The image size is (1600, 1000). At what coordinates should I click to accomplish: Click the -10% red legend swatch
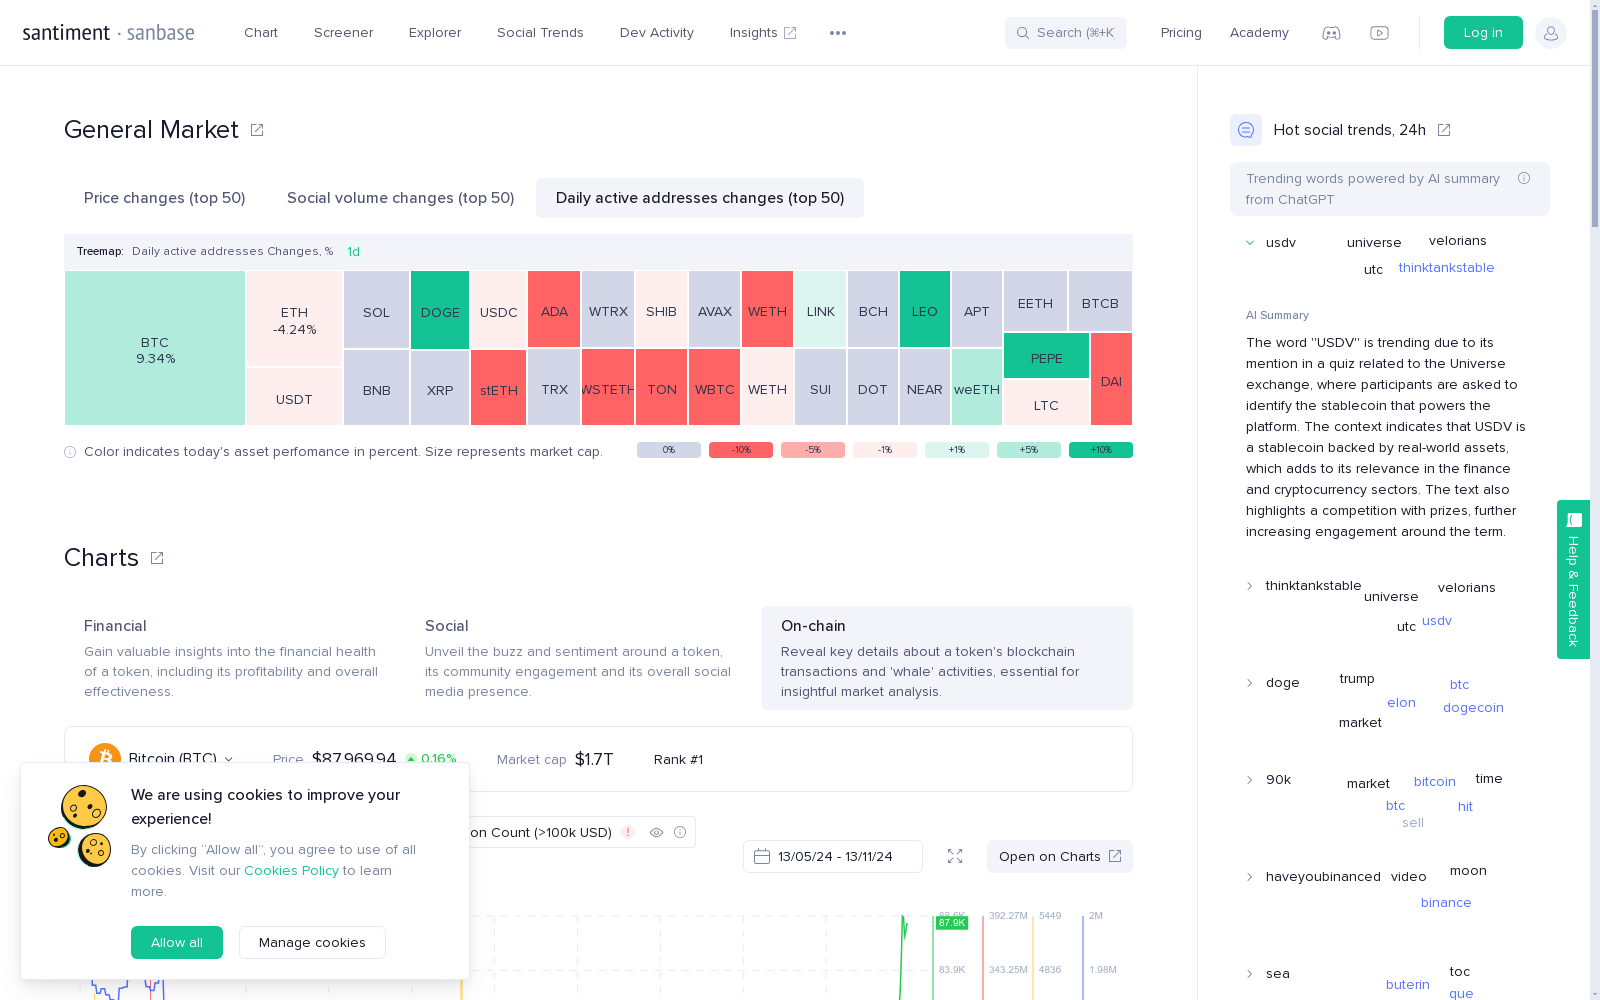click(741, 450)
